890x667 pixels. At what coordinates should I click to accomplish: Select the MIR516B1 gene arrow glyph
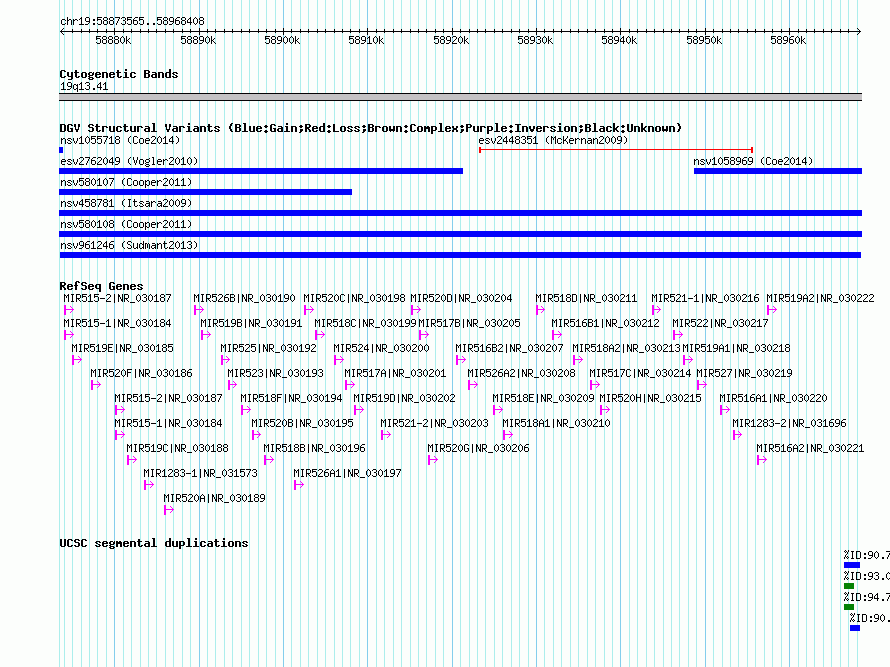pos(557,335)
